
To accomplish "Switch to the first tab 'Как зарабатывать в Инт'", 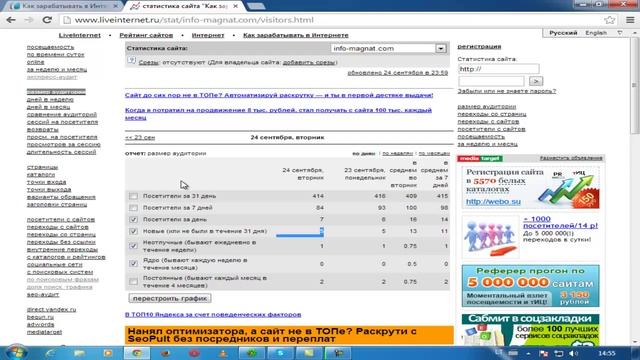I will 63,6.
